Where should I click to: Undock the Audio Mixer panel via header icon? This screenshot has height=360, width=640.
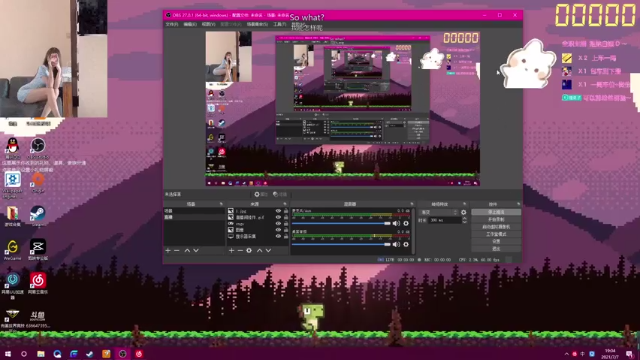tap(411, 204)
